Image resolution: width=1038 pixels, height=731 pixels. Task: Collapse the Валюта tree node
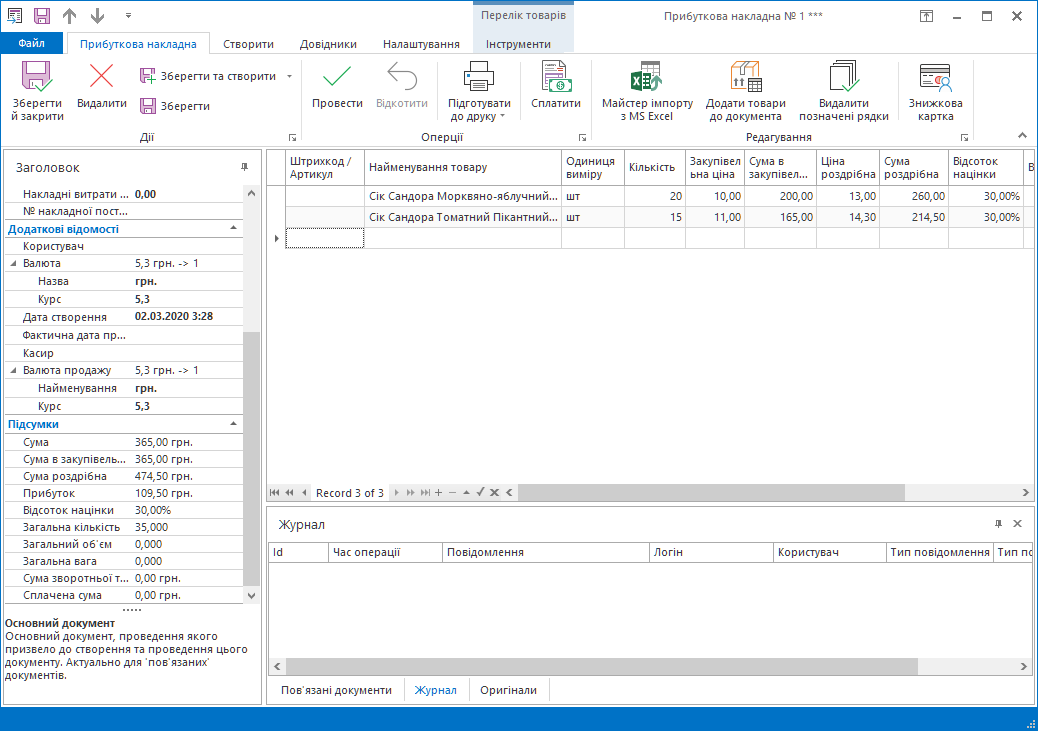point(14,263)
